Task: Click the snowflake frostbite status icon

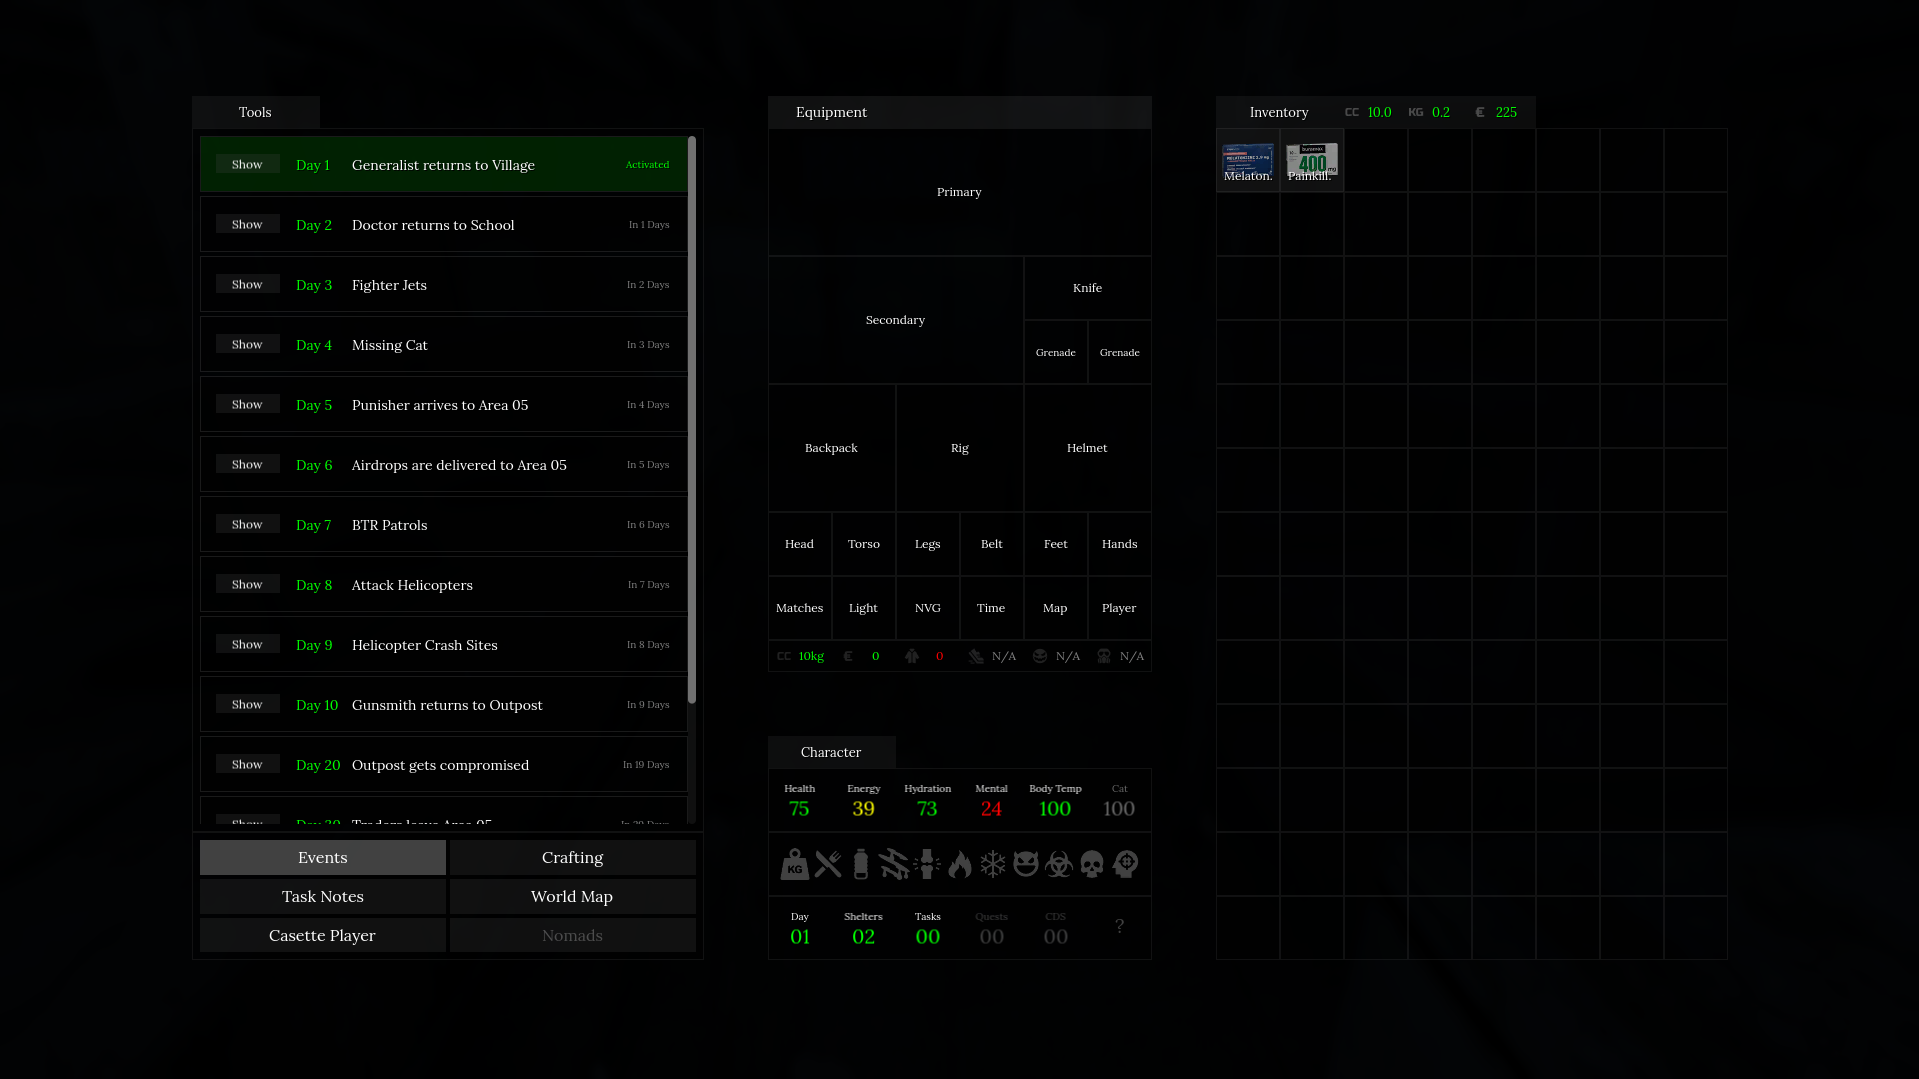Action: coord(993,864)
